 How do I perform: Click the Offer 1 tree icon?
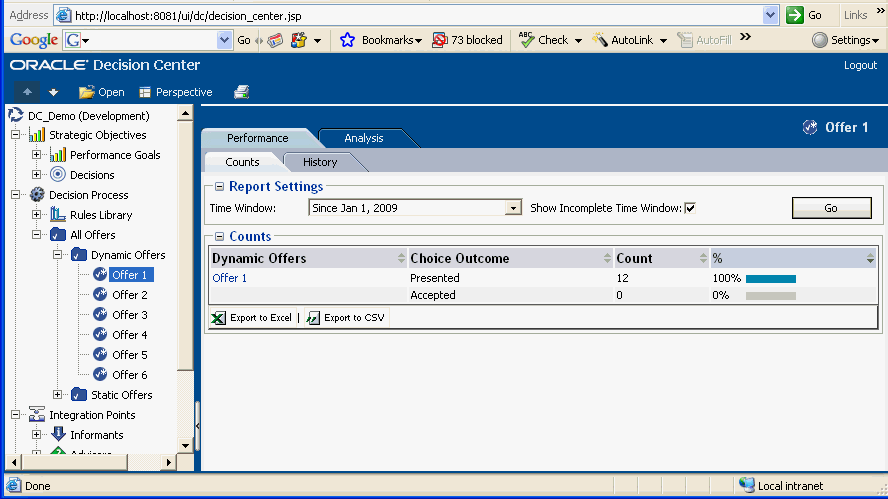click(100, 274)
